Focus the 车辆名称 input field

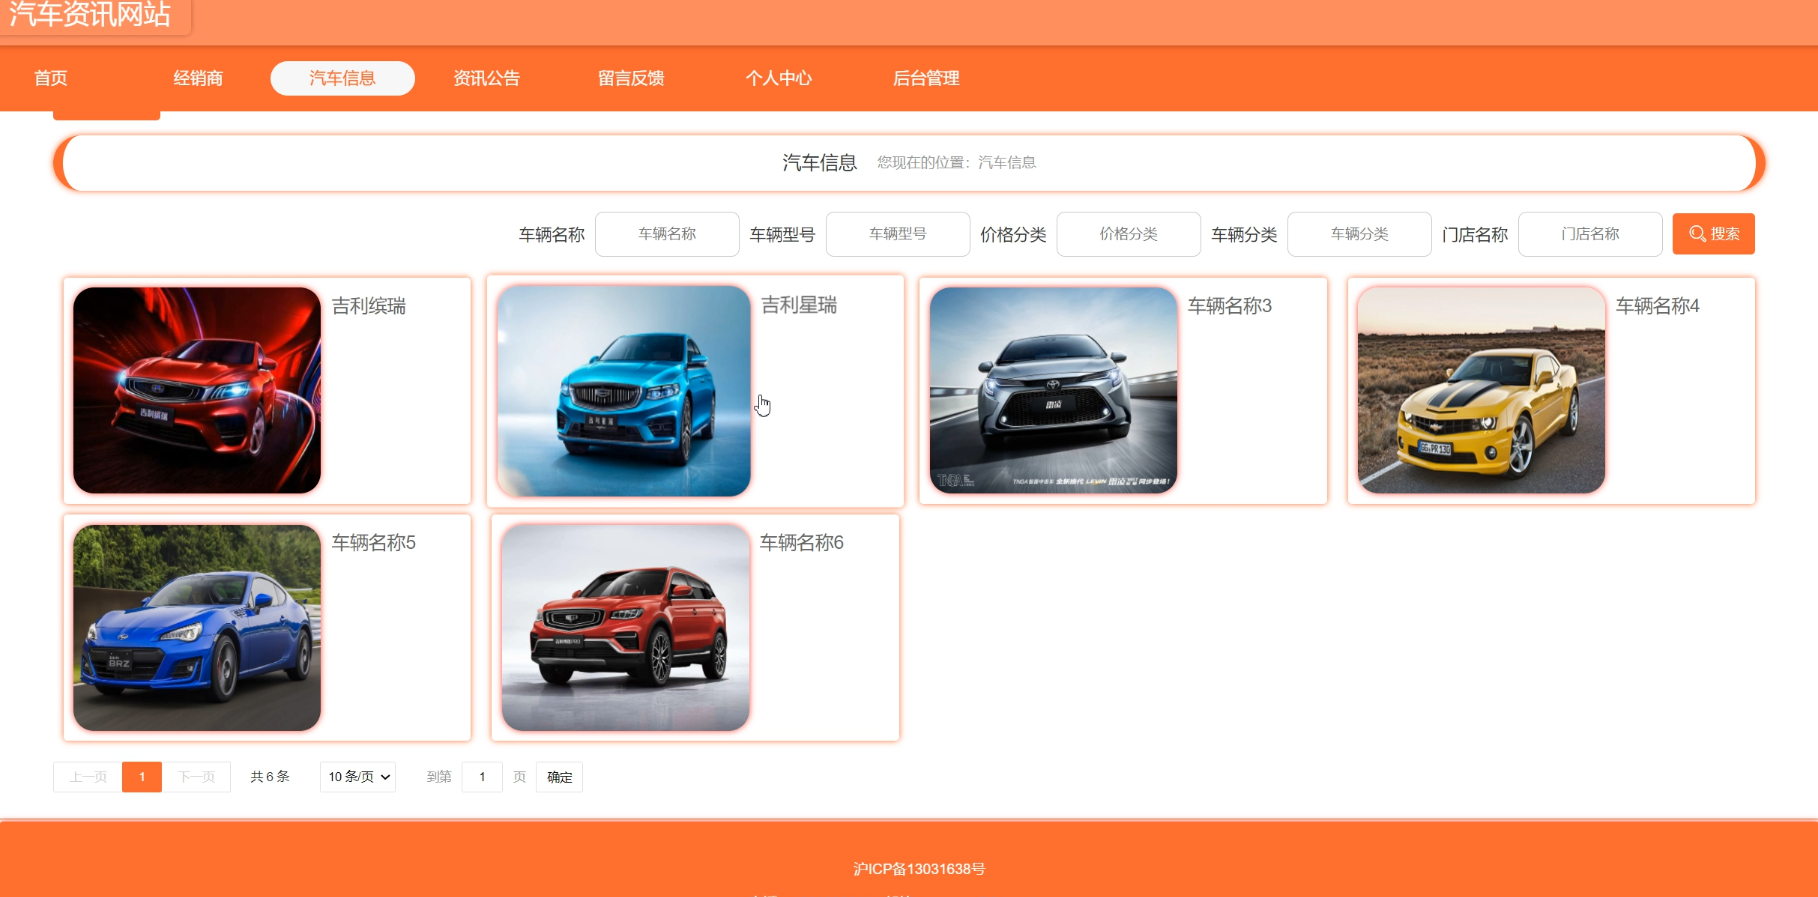(667, 234)
